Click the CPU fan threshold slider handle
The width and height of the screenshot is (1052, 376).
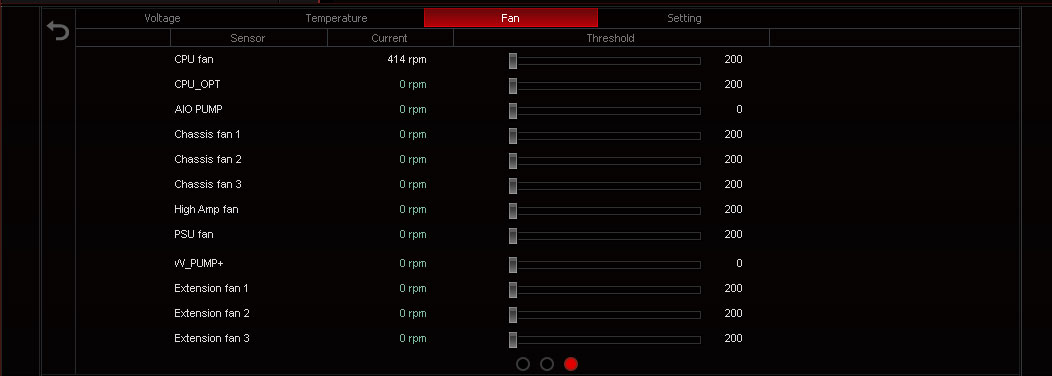coord(513,60)
